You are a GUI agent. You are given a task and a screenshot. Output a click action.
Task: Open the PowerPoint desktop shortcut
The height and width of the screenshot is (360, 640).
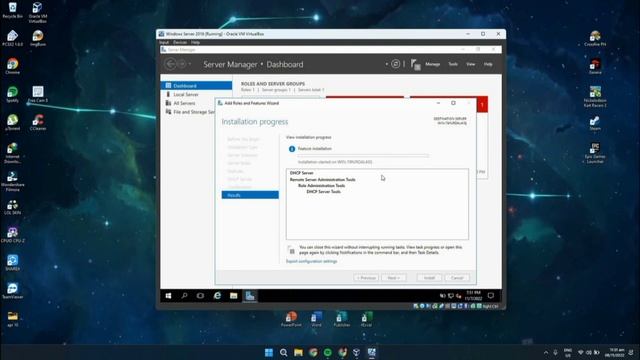tap(291, 319)
